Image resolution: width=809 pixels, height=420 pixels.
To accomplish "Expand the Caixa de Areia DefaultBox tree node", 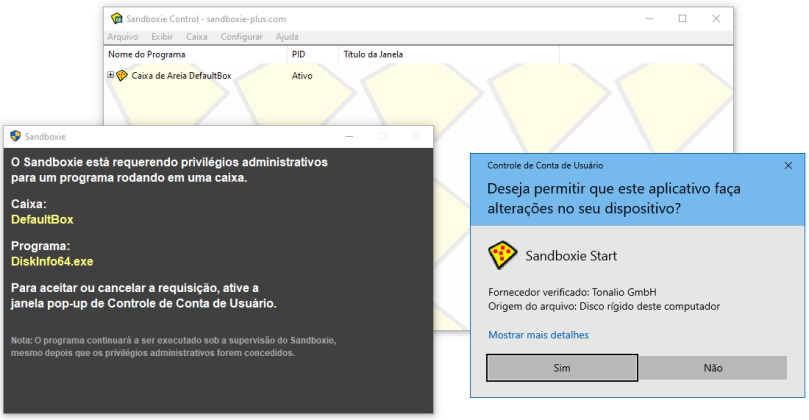I will click(x=110, y=75).
